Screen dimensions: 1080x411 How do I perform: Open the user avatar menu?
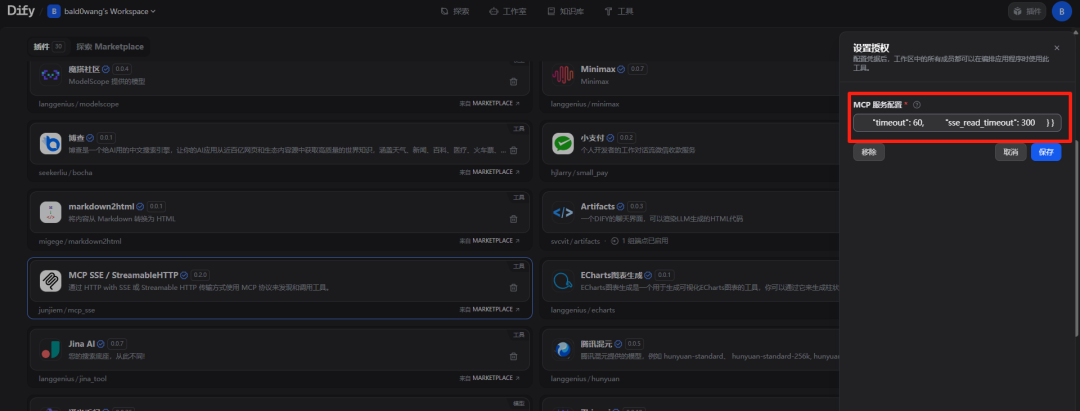tap(1060, 12)
